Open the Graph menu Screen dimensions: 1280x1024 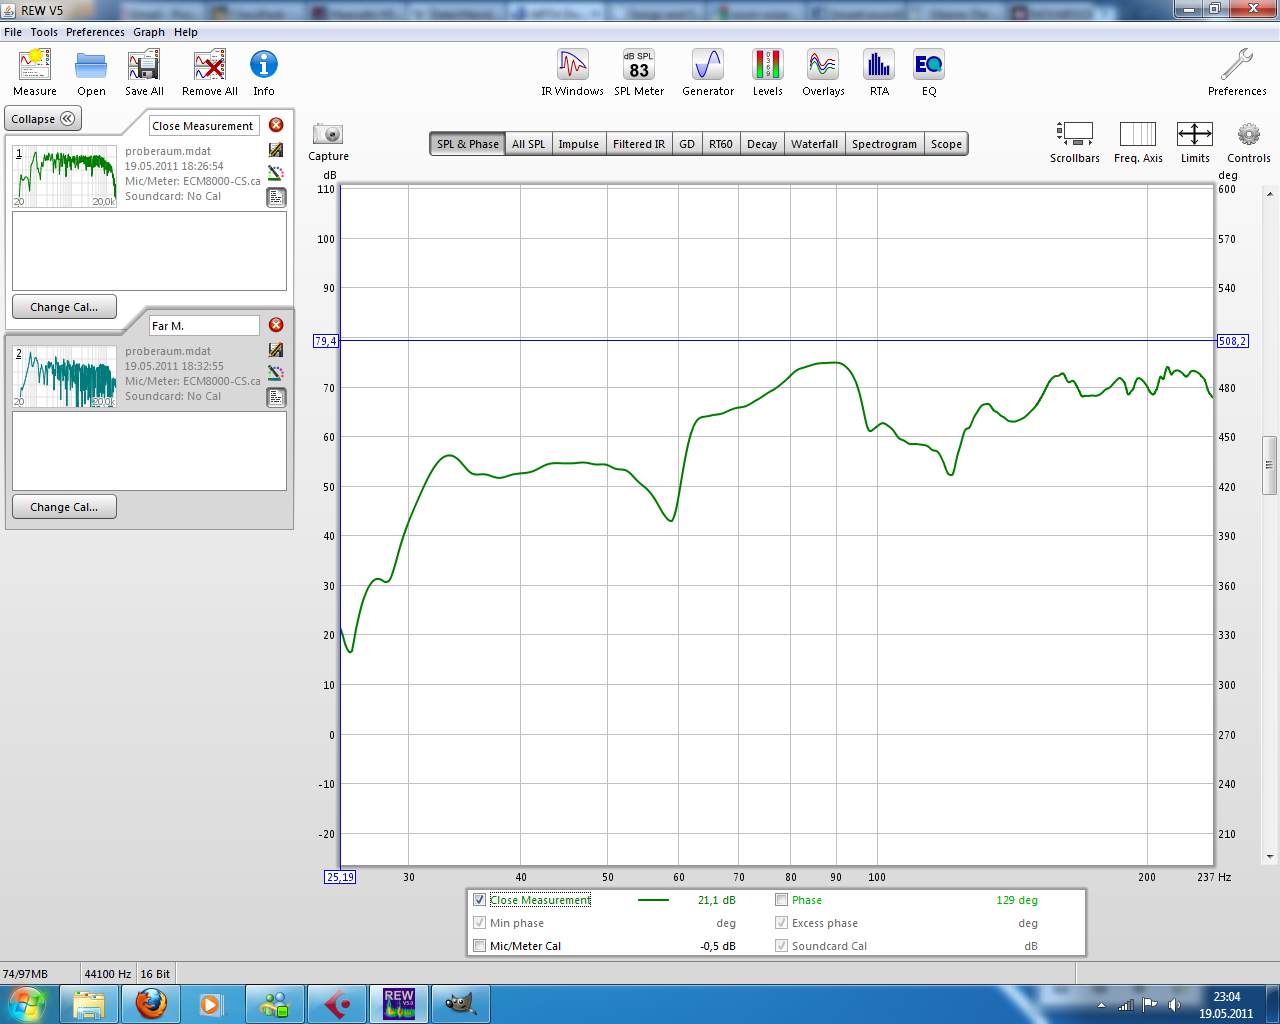149,32
